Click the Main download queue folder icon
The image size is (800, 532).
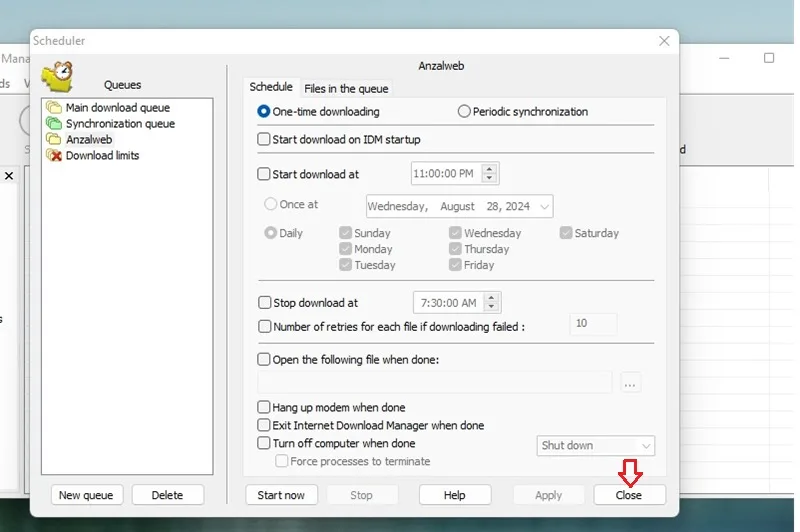(54, 108)
